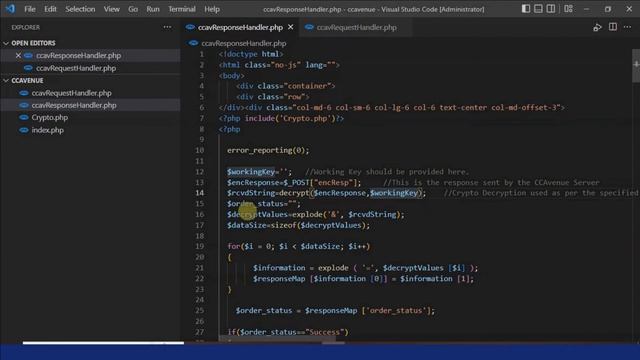
Task: Click the EXPLORER panel title
Action: [x=25, y=27]
